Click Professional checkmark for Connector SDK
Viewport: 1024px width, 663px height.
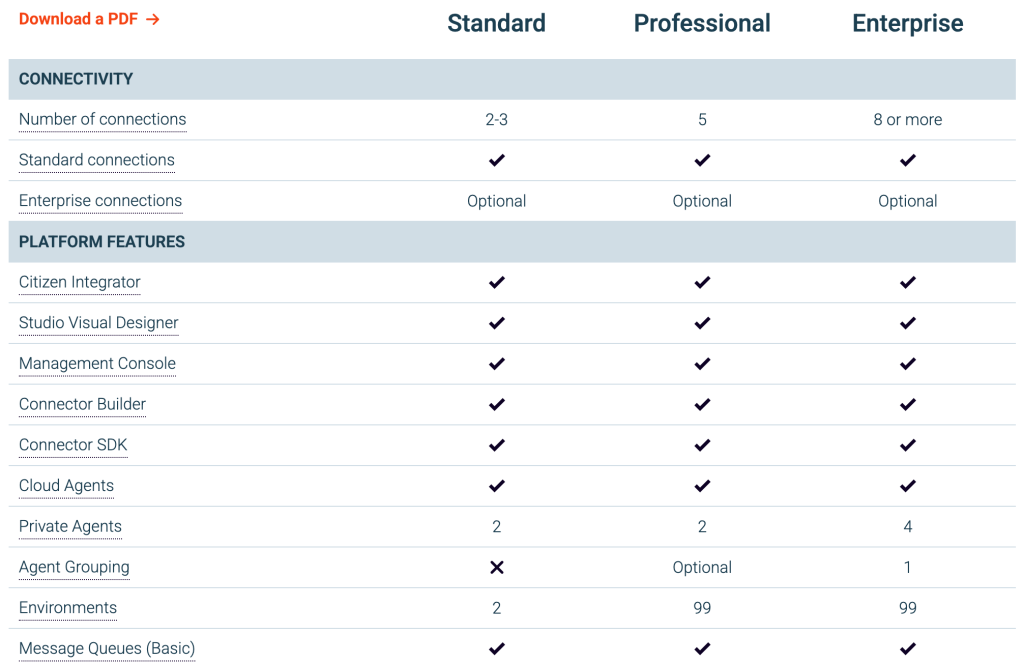(x=702, y=445)
